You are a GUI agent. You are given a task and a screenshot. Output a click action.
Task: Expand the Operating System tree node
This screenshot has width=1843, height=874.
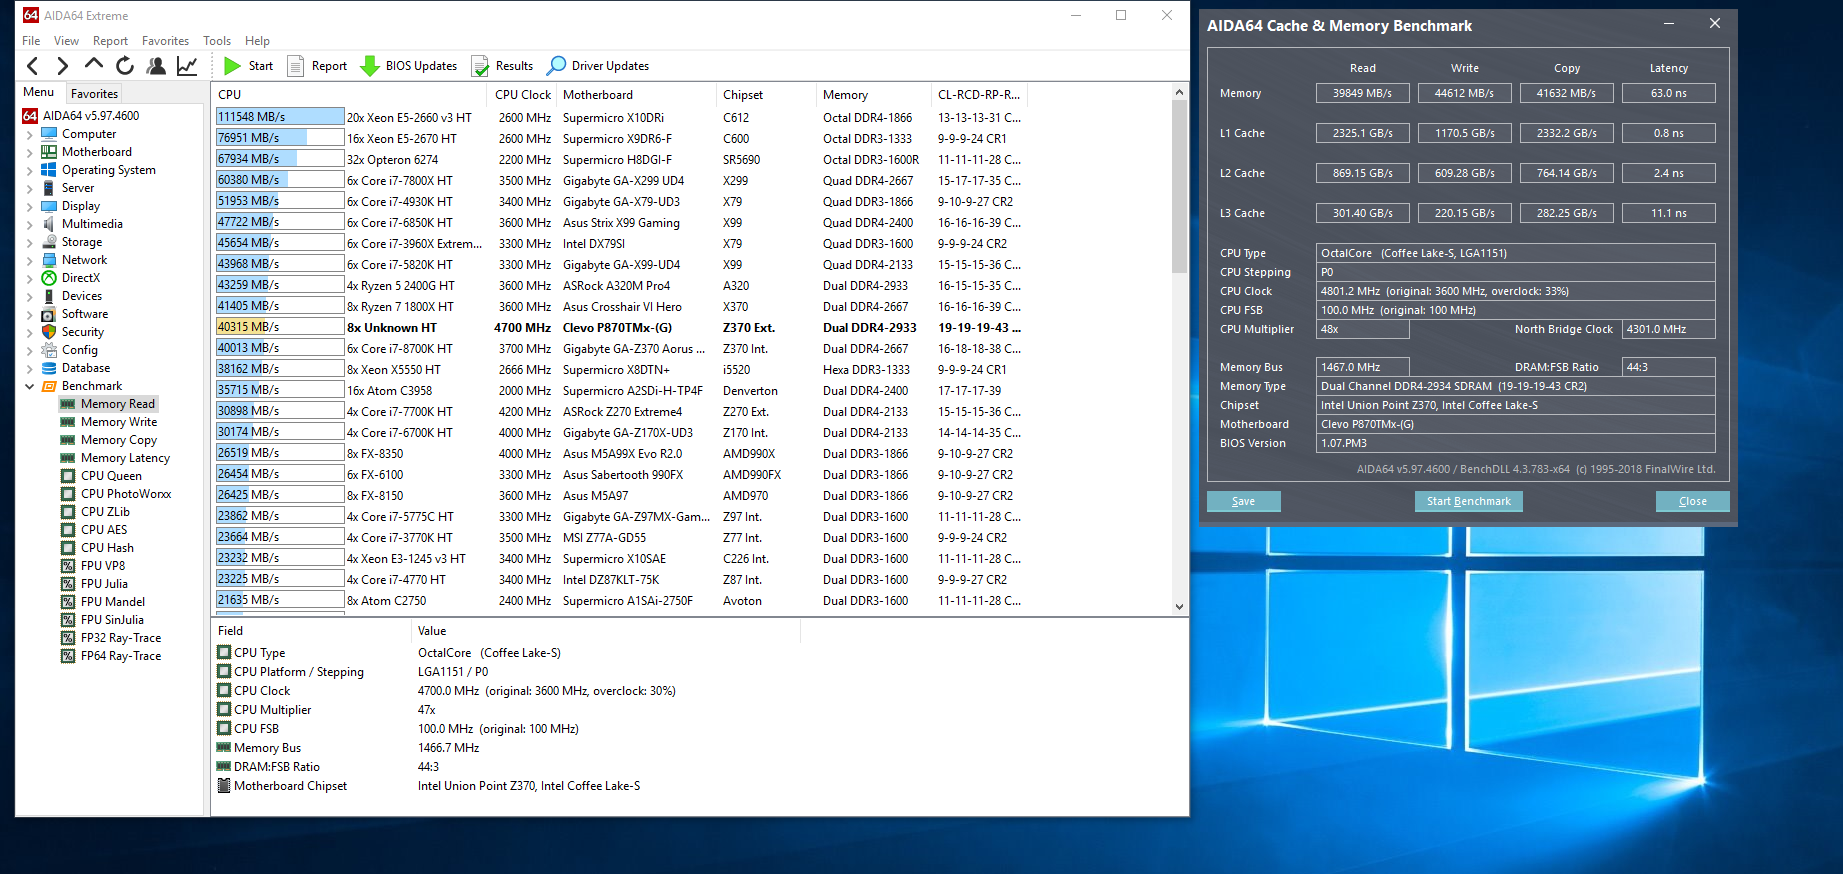point(29,170)
